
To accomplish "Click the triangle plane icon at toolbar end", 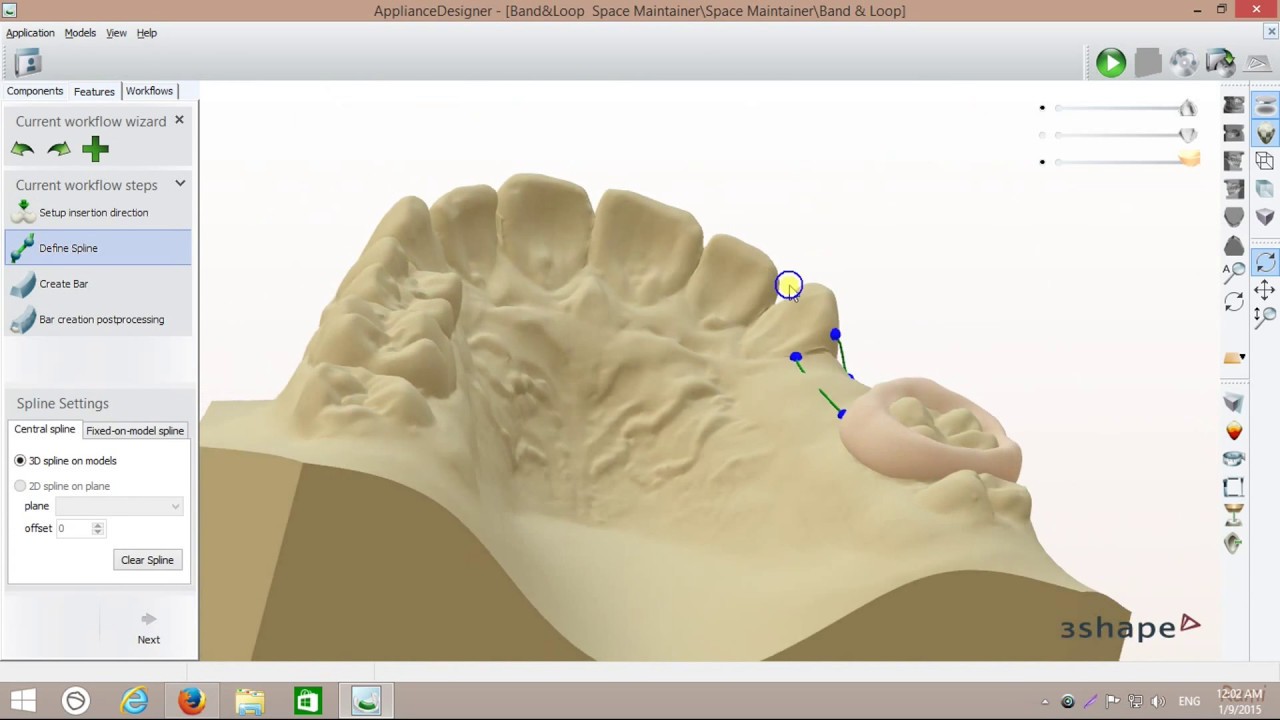I will tap(1256, 63).
